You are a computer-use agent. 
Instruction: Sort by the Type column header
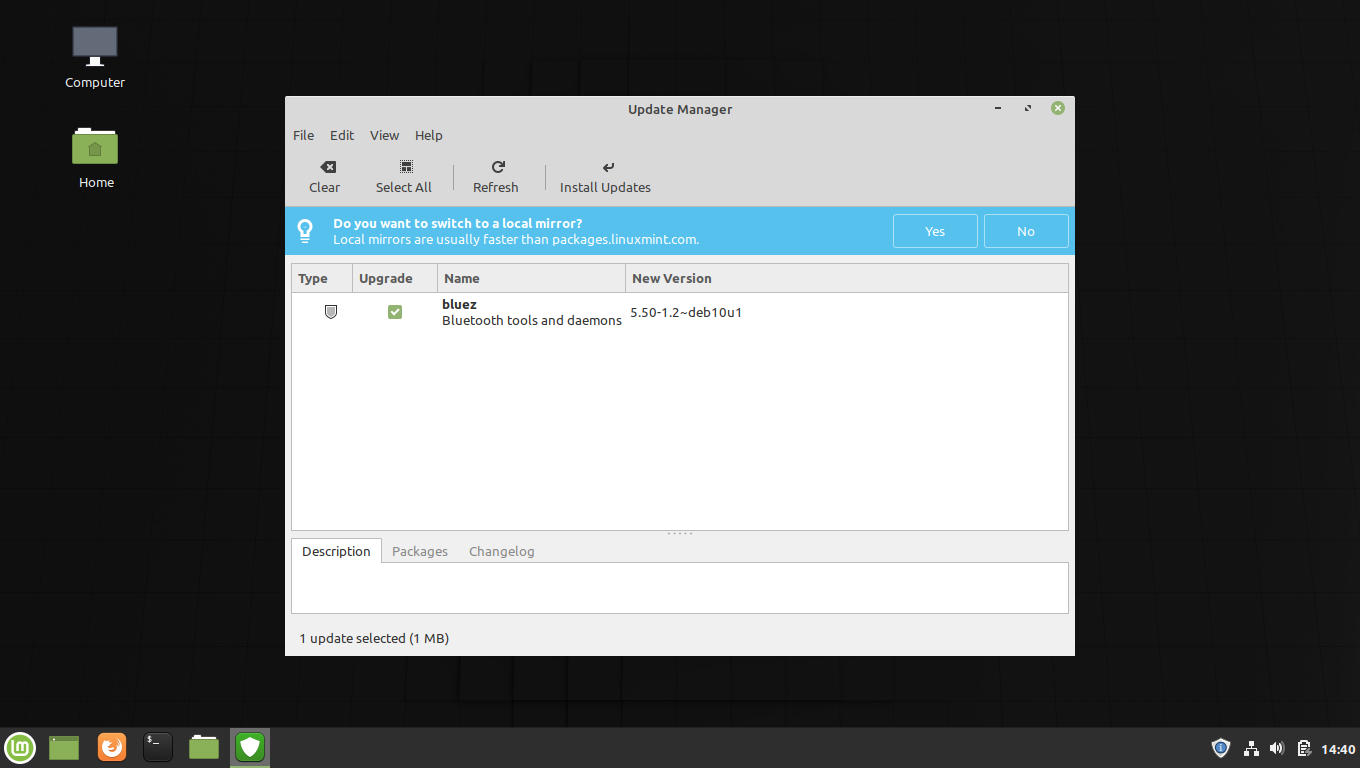(x=322, y=278)
